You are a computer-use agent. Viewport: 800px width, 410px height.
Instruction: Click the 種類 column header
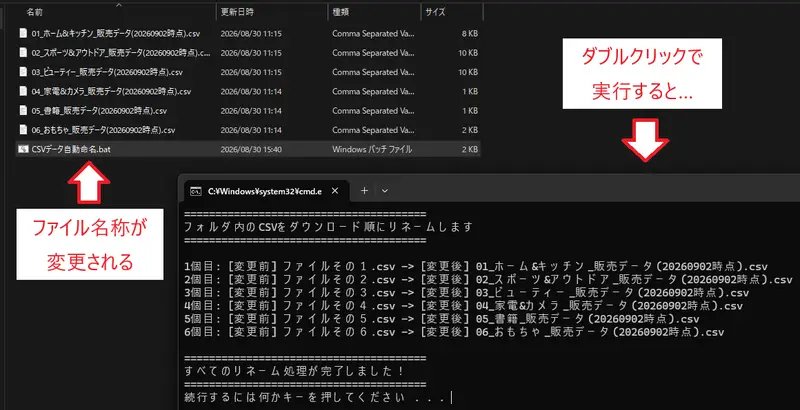click(341, 12)
